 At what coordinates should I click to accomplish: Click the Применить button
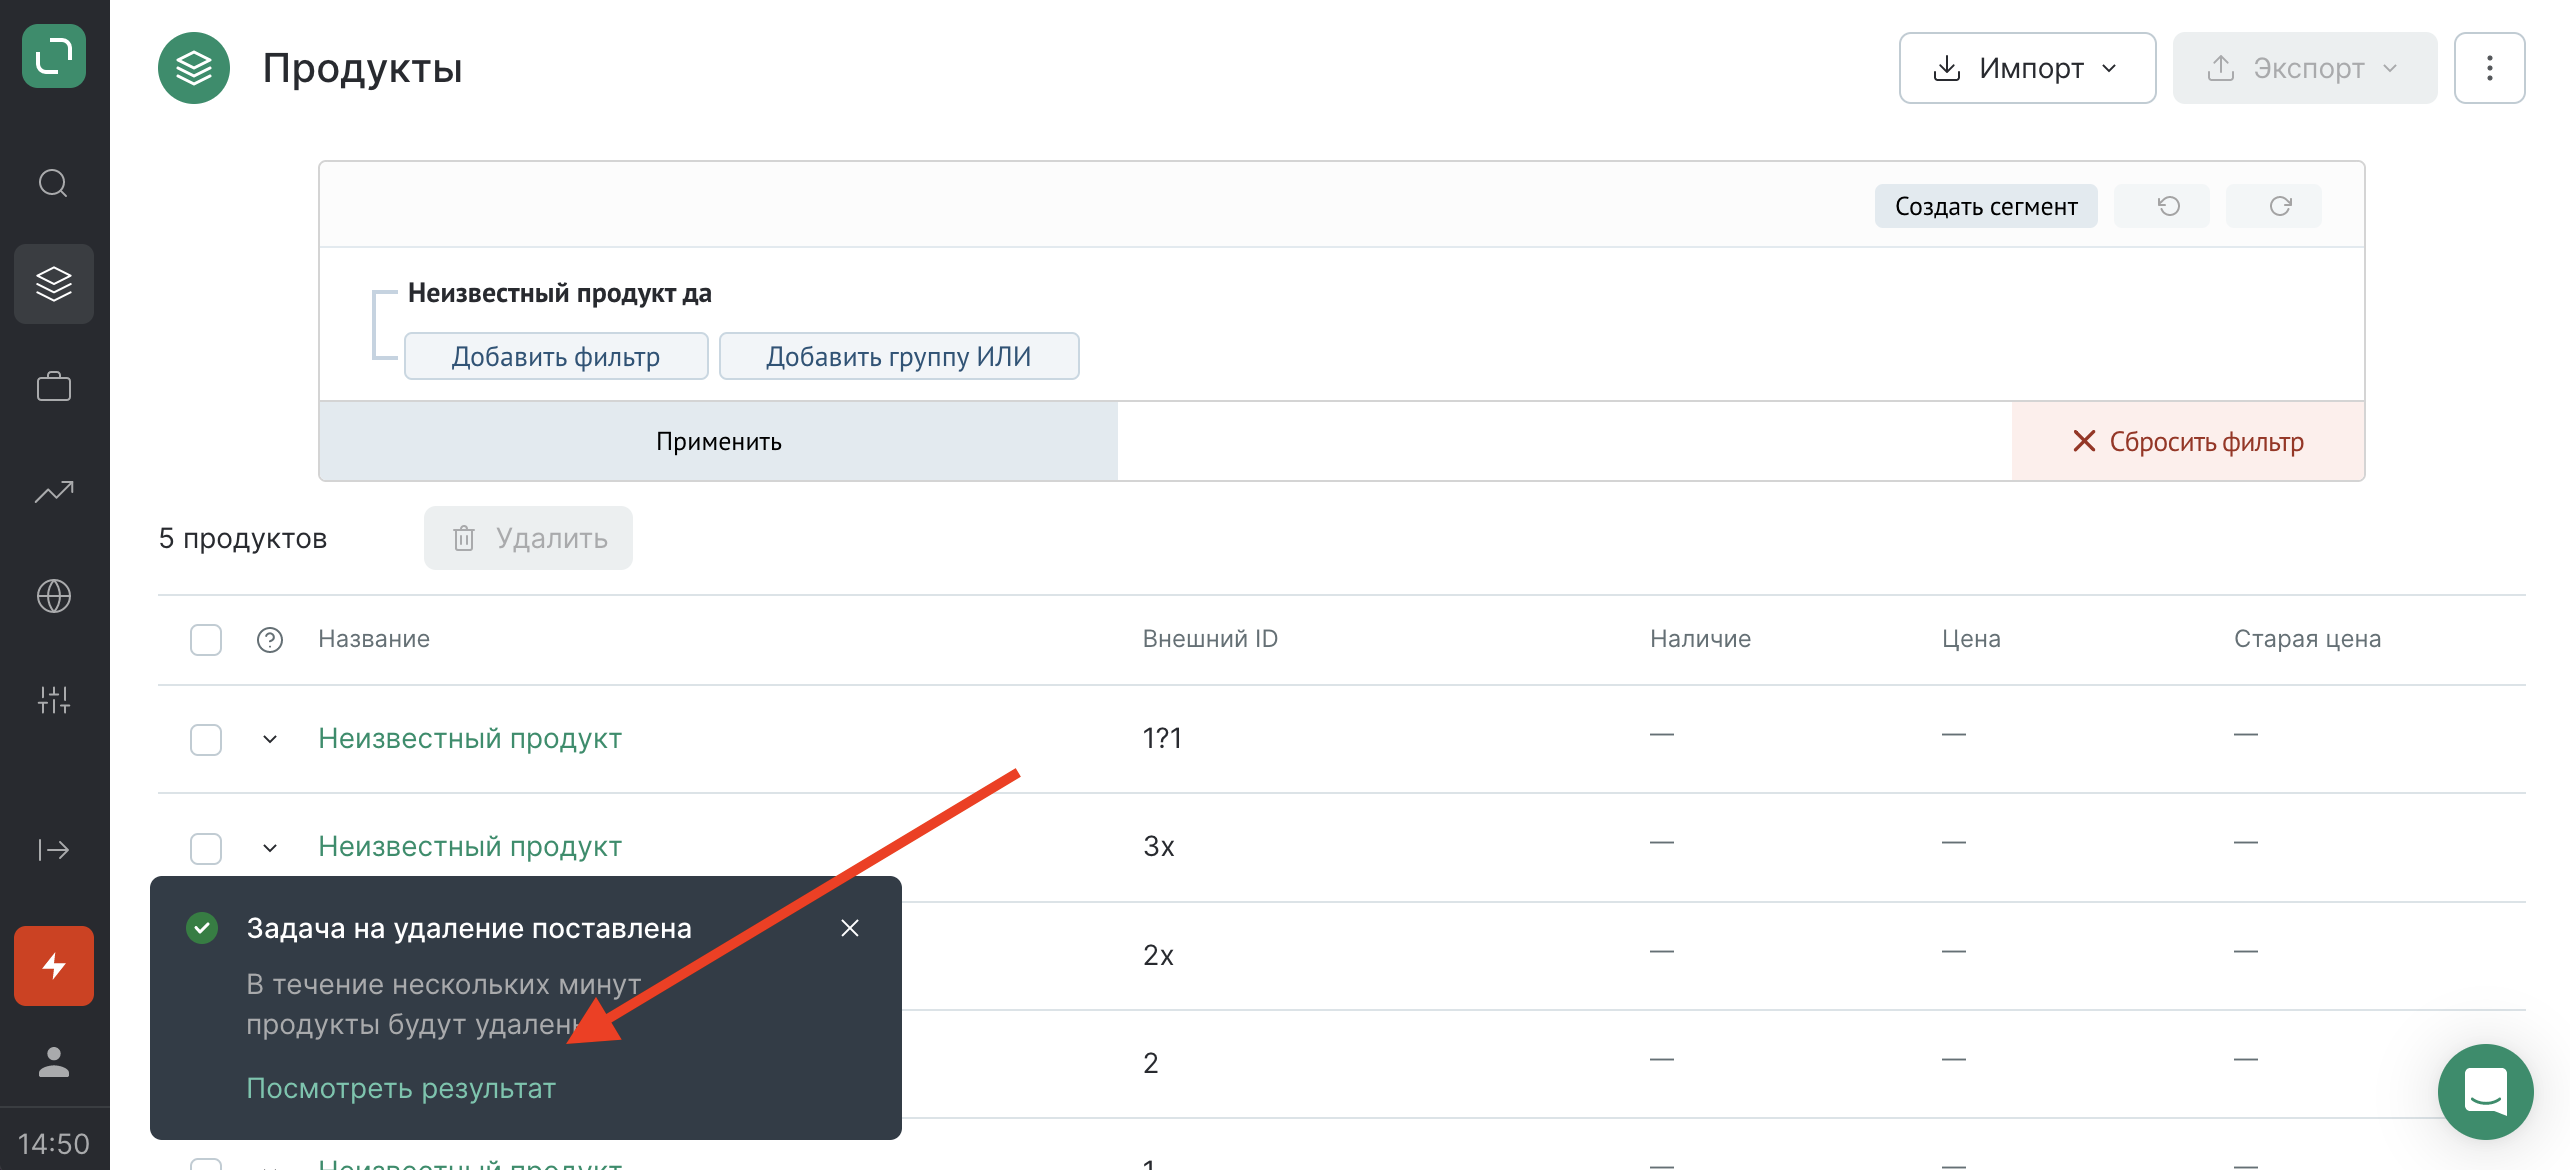(x=718, y=441)
